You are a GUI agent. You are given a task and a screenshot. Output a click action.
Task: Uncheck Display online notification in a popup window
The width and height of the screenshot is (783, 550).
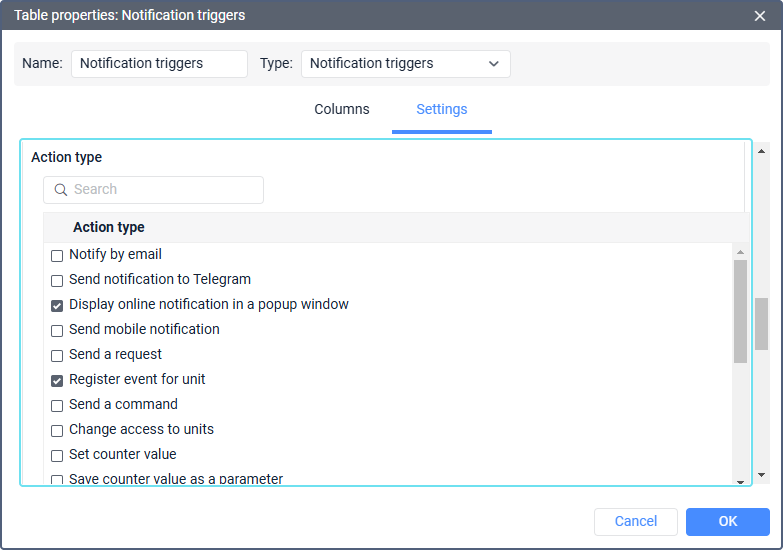(57, 306)
